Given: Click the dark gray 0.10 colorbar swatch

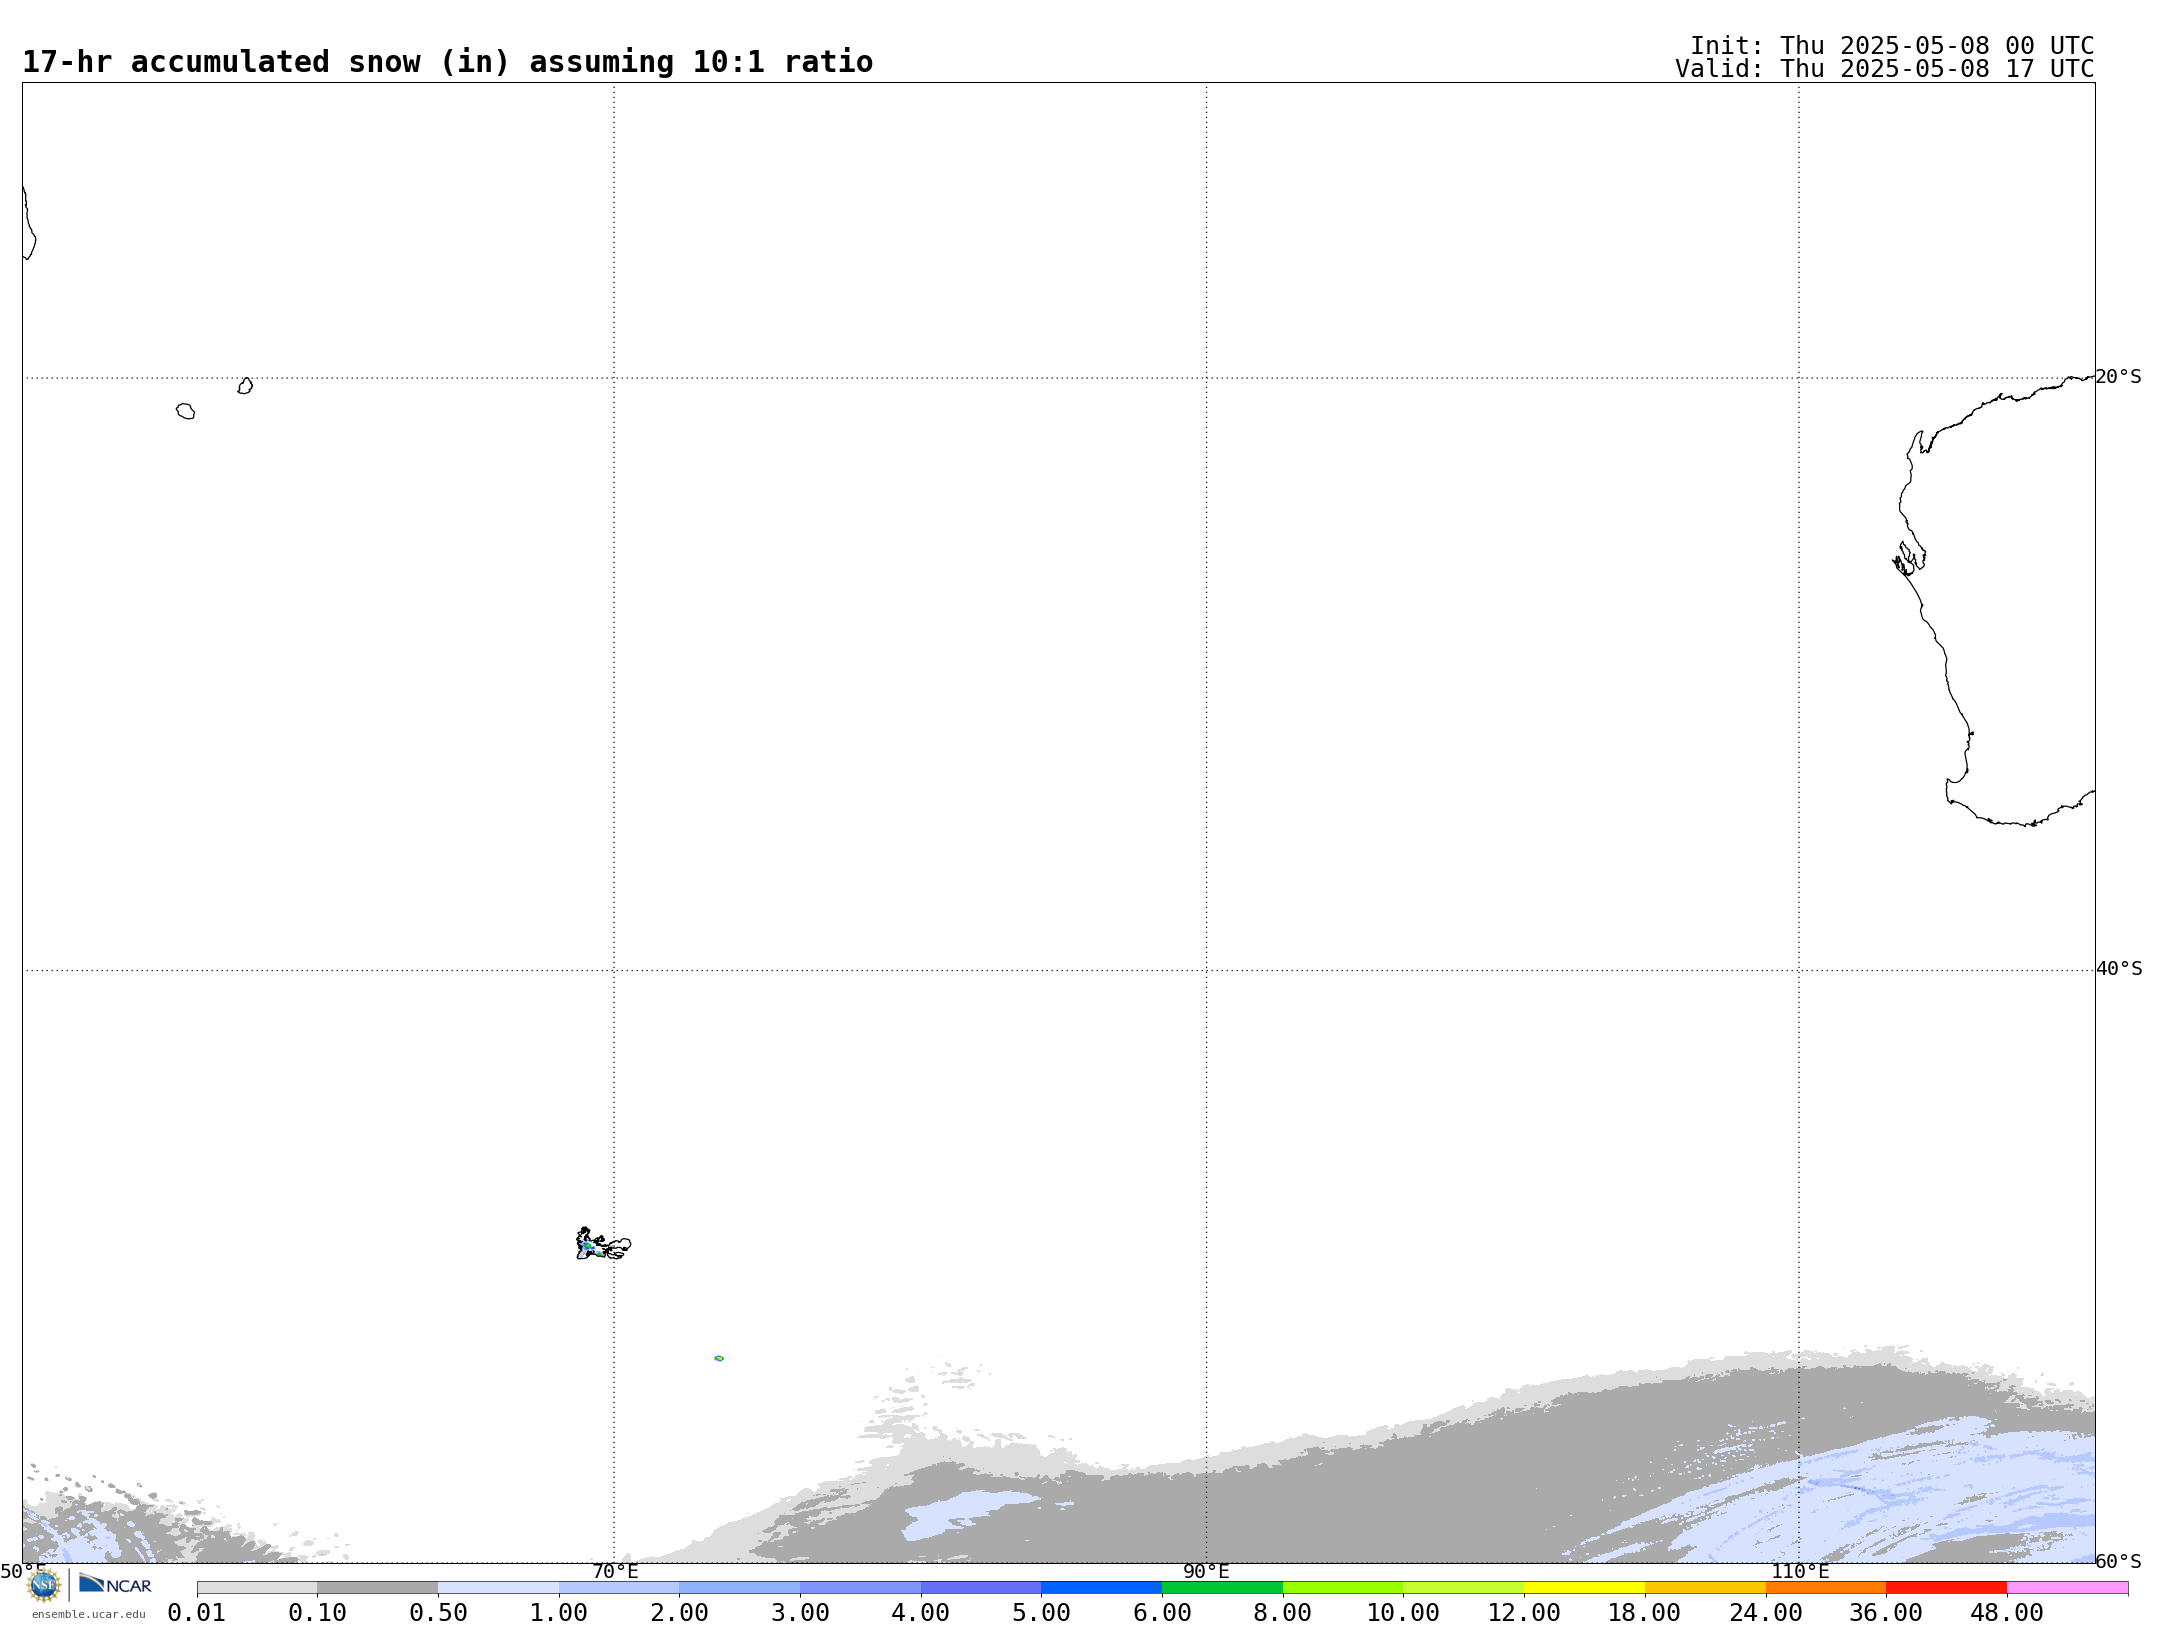Looking at the screenshot, I should click(x=377, y=1588).
